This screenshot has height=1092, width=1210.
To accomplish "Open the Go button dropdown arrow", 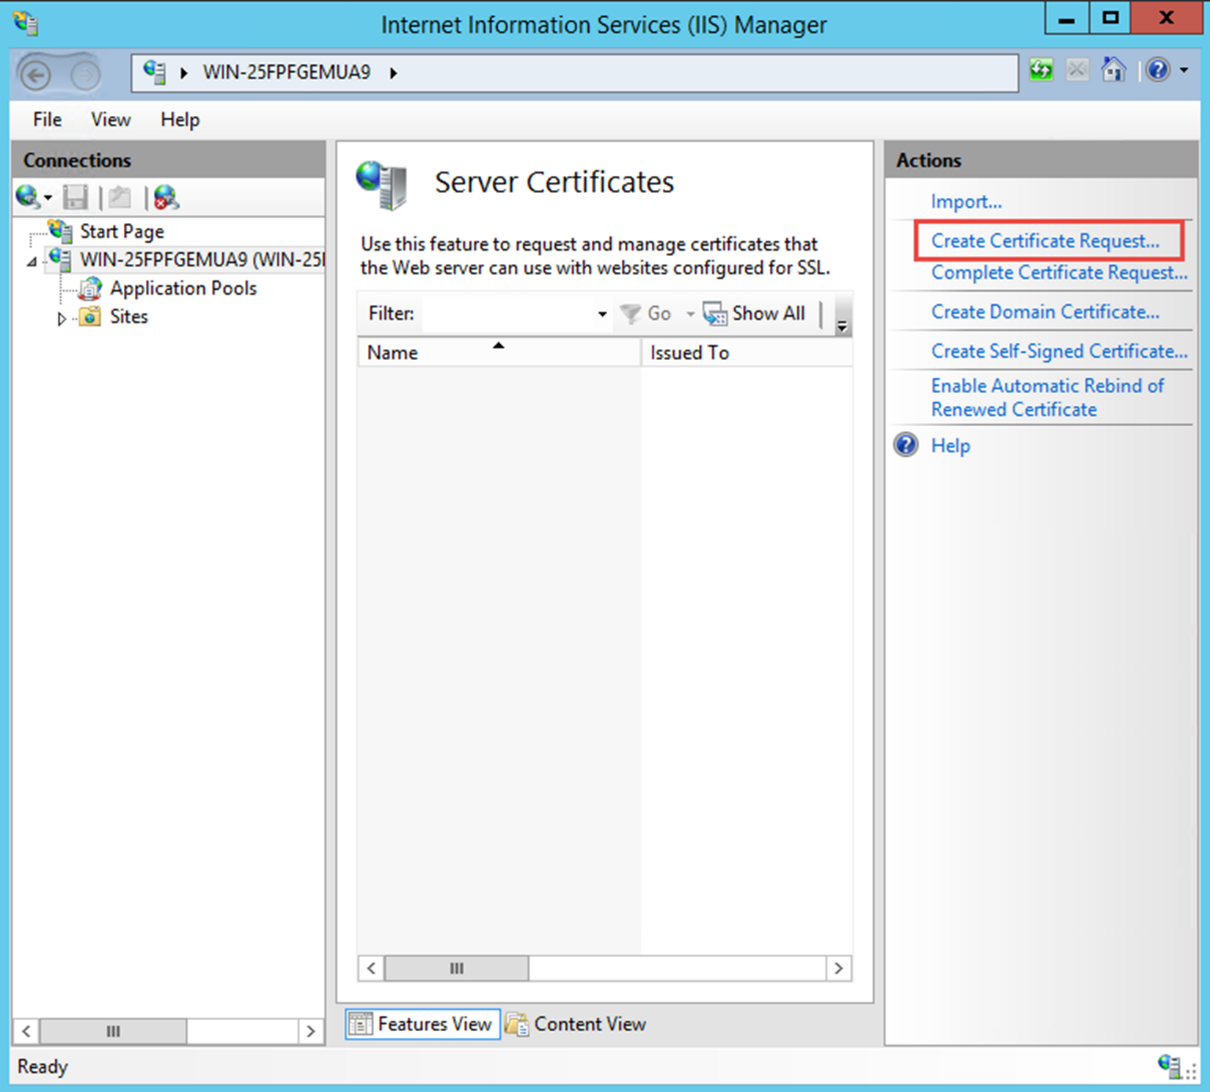I will pos(690,314).
